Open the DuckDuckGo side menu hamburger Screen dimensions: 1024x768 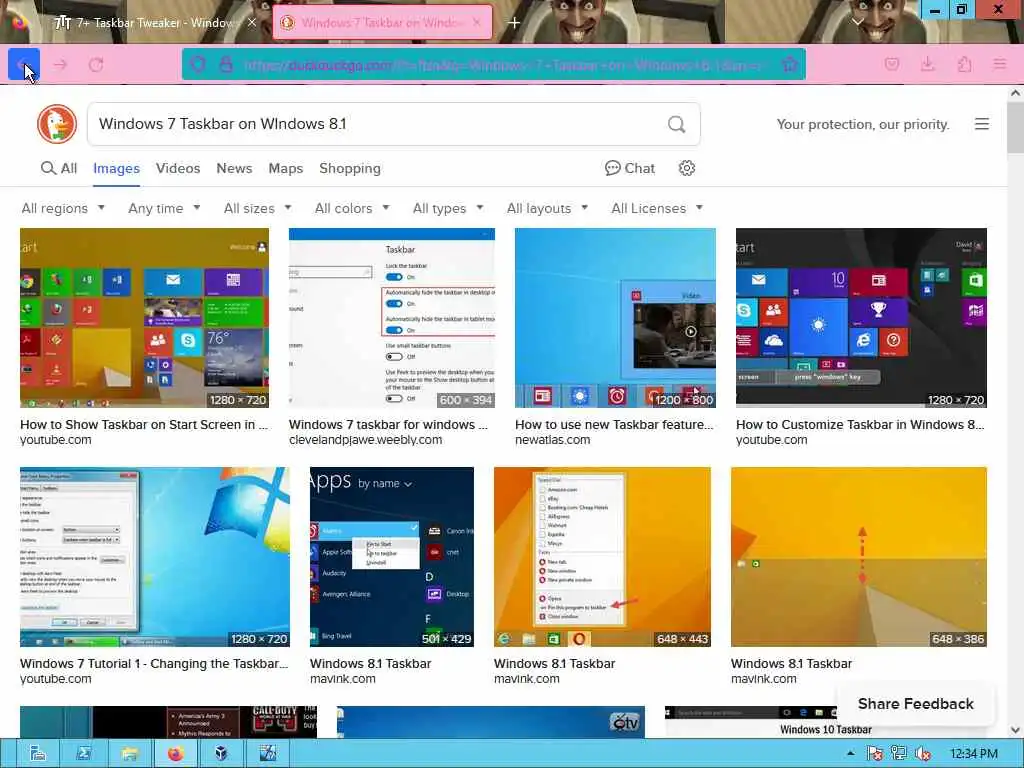(982, 124)
